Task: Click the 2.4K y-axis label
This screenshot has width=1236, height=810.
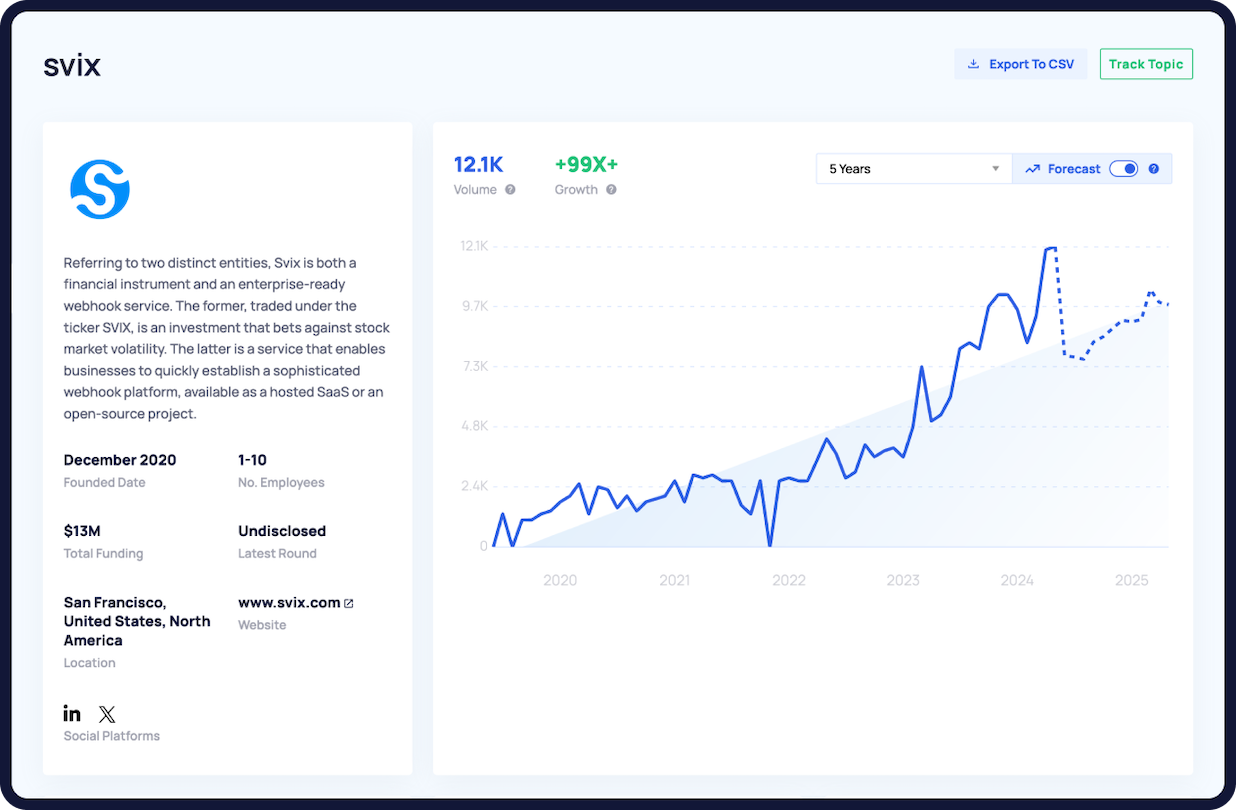Action: pyautogui.click(x=474, y=486)
